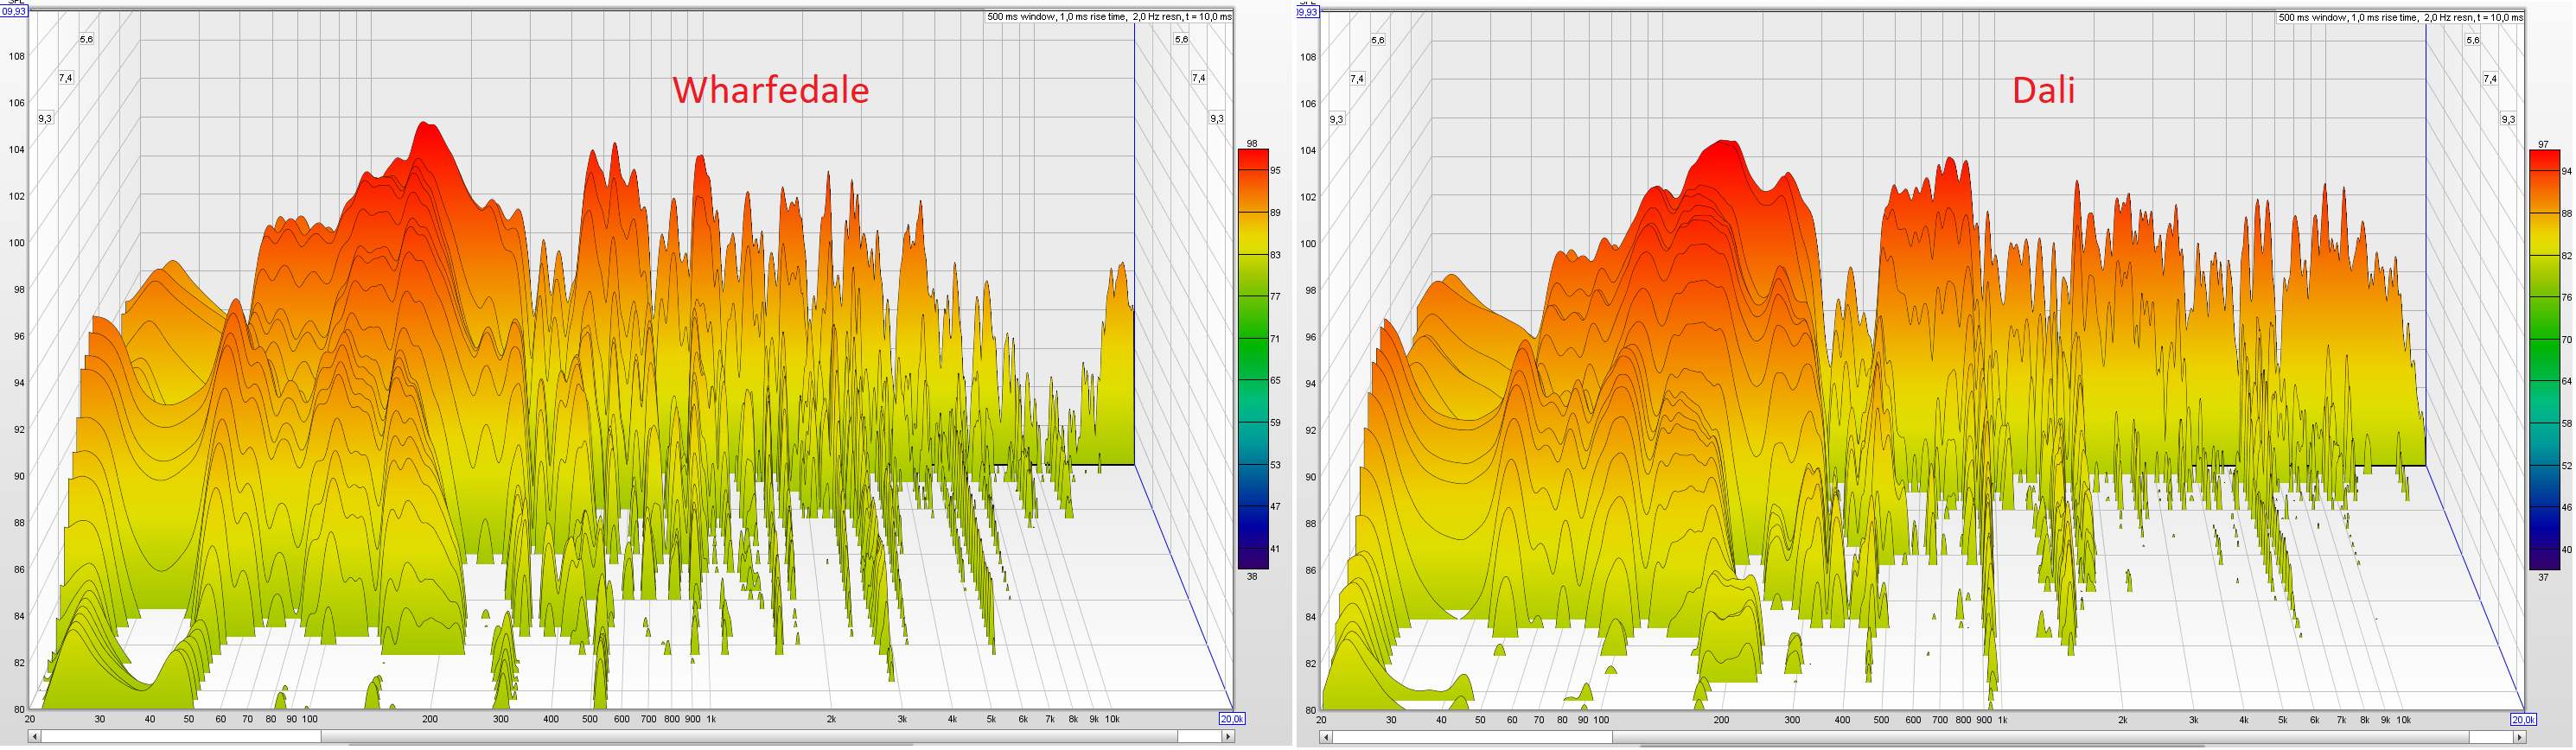Screen dimensions: 2576x750
Task: Click the red Wharfedale title label
Action: point(770,90)
